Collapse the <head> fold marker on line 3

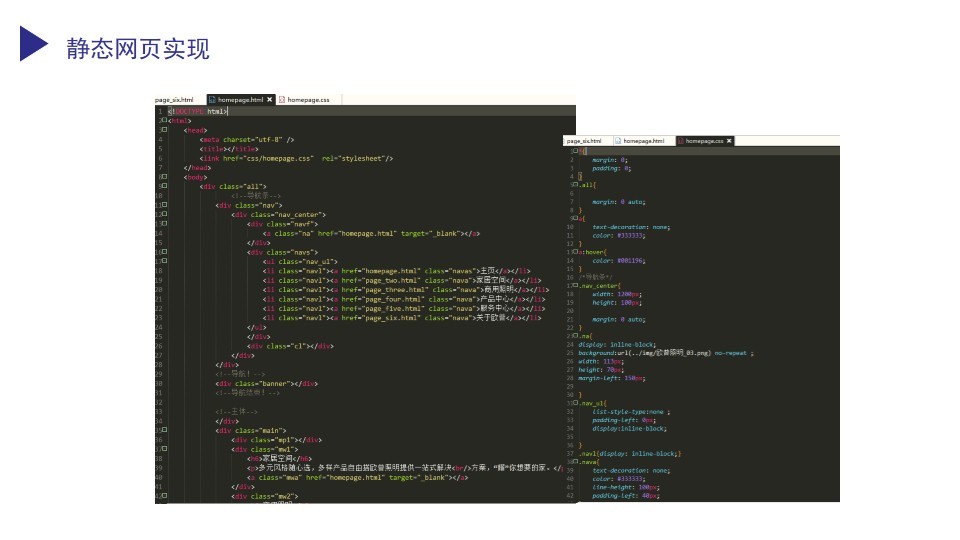tap(164, 130)
